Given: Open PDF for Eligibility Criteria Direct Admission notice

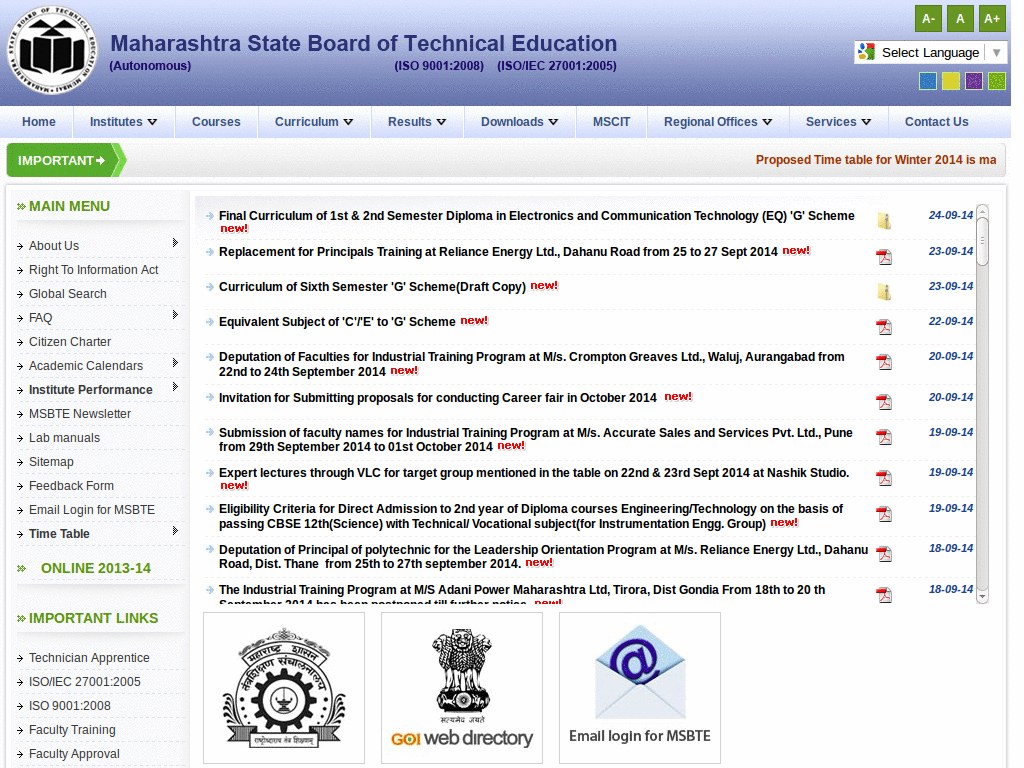Looking at the screenshot, I should pos(884,514).
